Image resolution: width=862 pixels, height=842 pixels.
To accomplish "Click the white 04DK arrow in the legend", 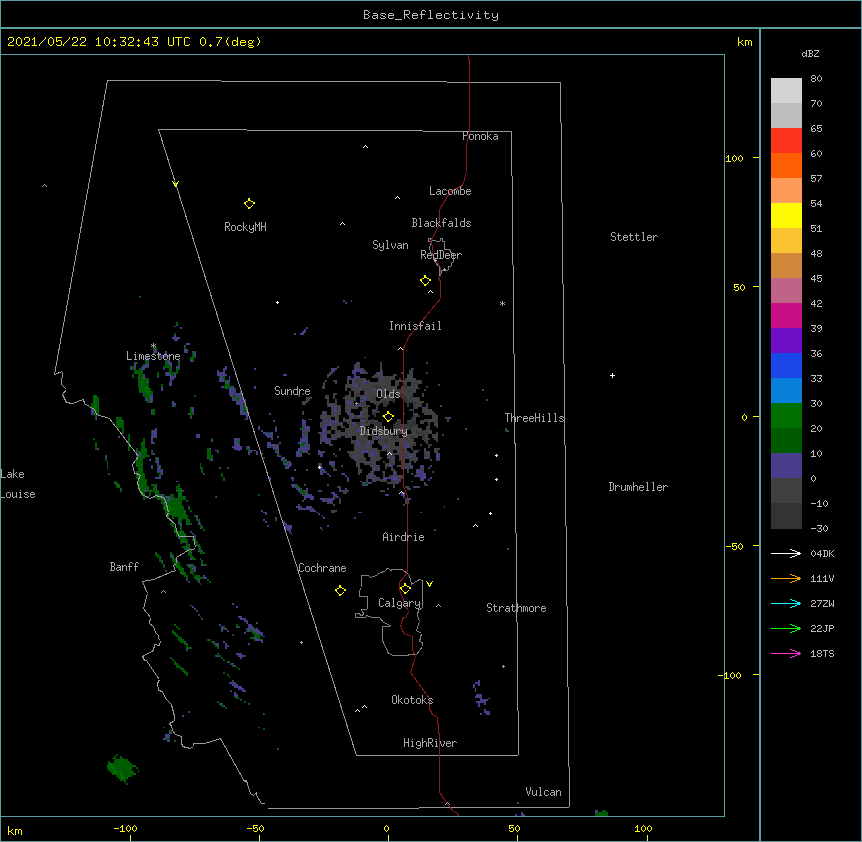I will [786, 553].
